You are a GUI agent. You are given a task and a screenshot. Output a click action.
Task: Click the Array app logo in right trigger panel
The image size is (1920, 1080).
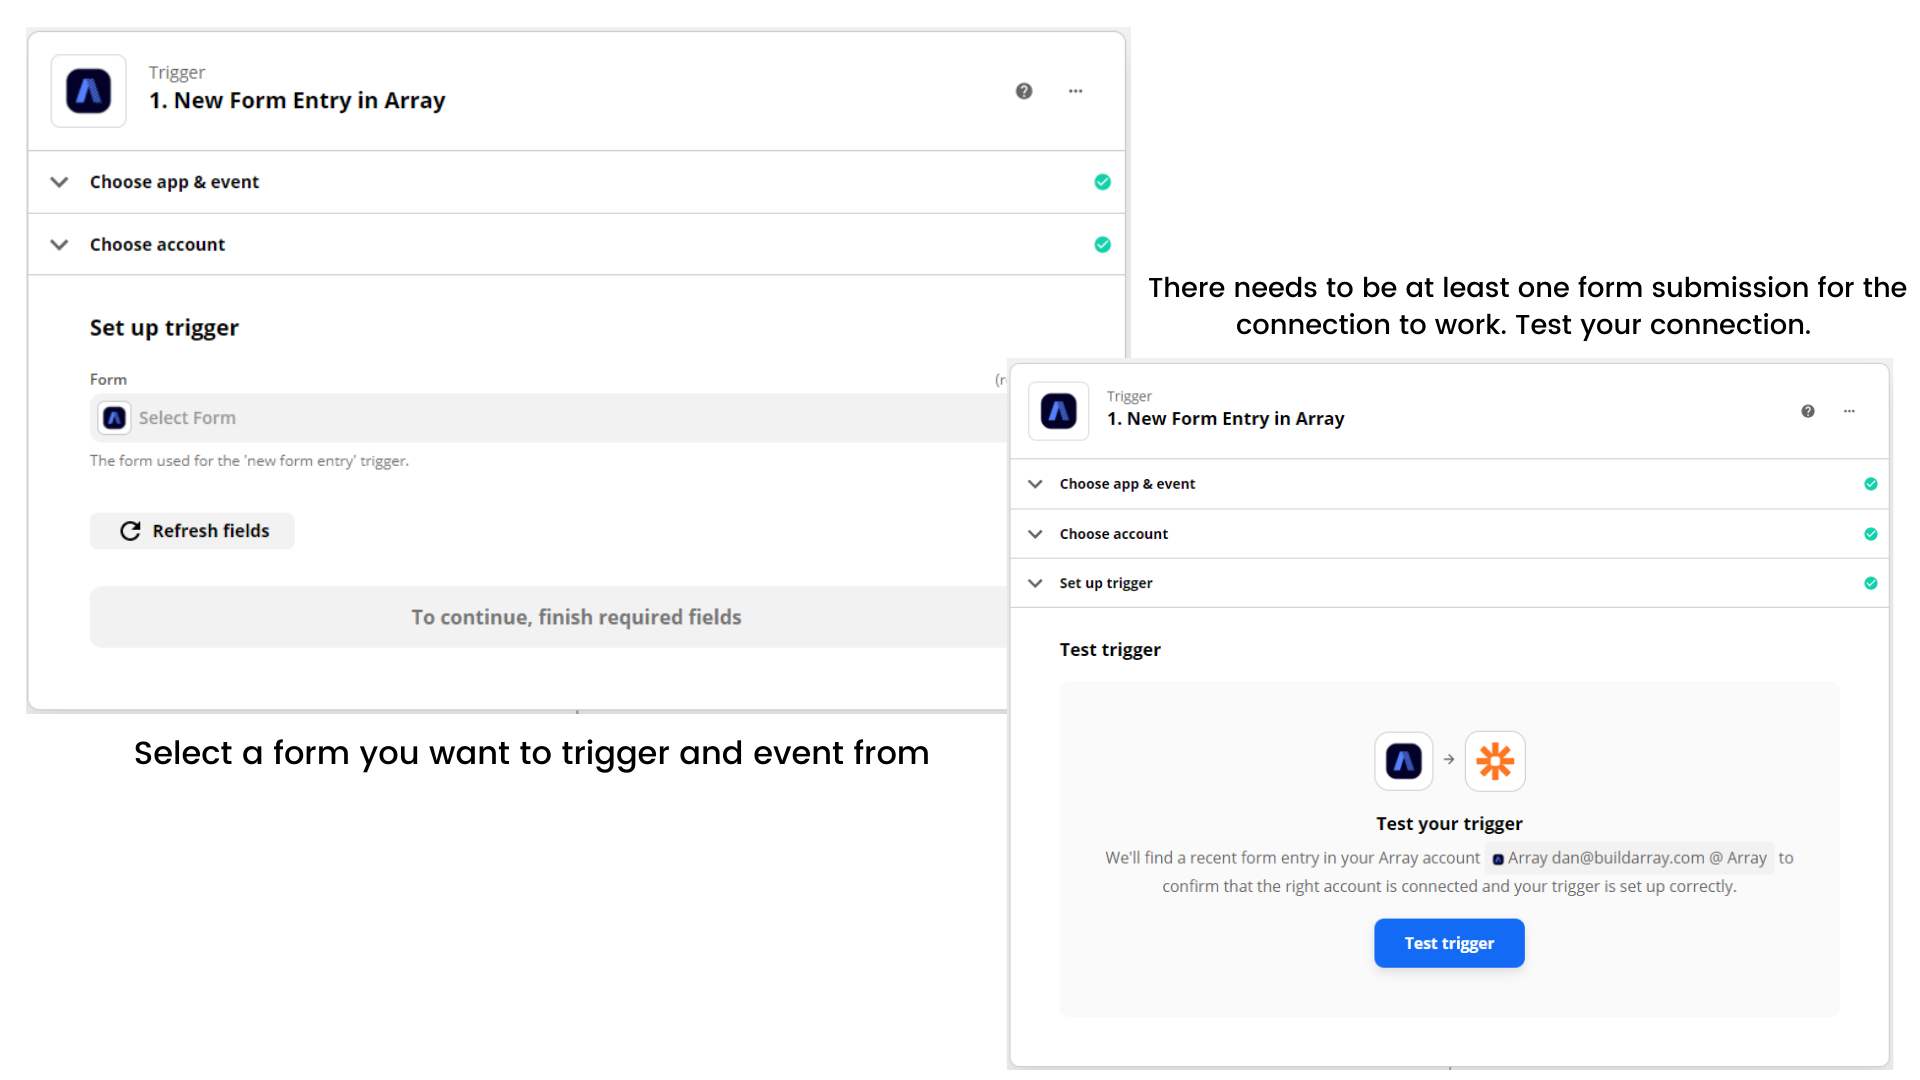[x=1058, y=411]
